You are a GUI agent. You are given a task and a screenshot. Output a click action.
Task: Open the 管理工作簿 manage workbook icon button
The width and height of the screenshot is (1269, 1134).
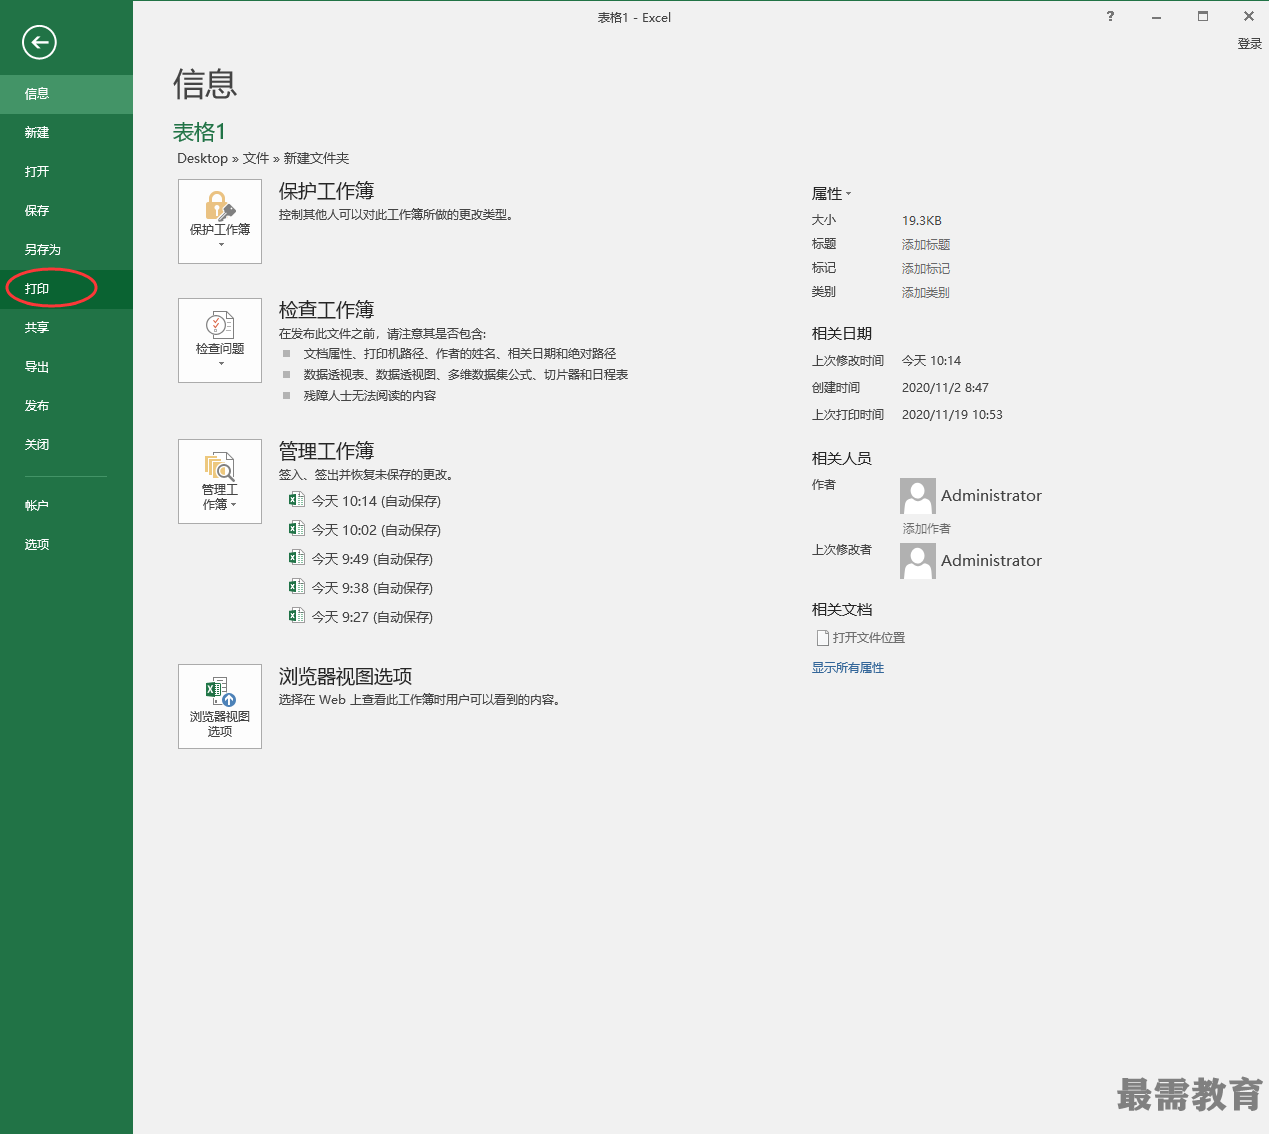coord(220,481)
